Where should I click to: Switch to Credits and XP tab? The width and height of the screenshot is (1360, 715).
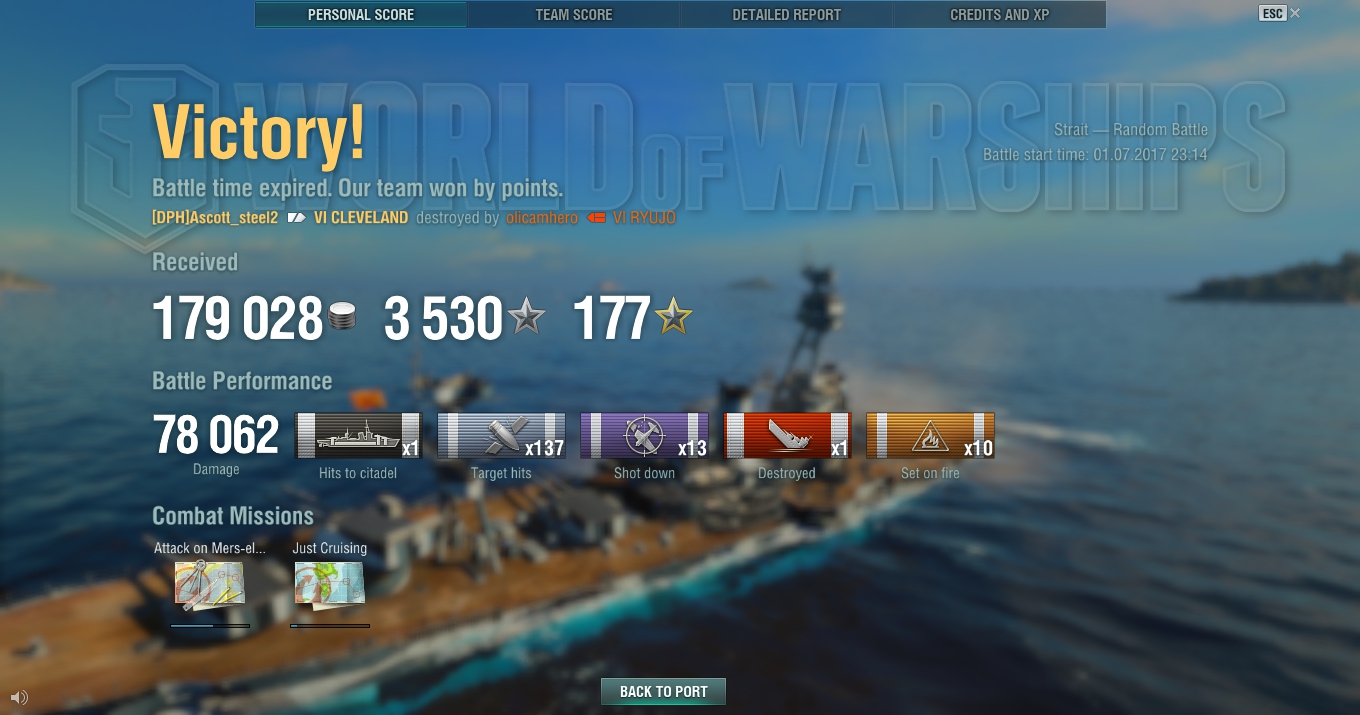click(x=1000, y=15)
